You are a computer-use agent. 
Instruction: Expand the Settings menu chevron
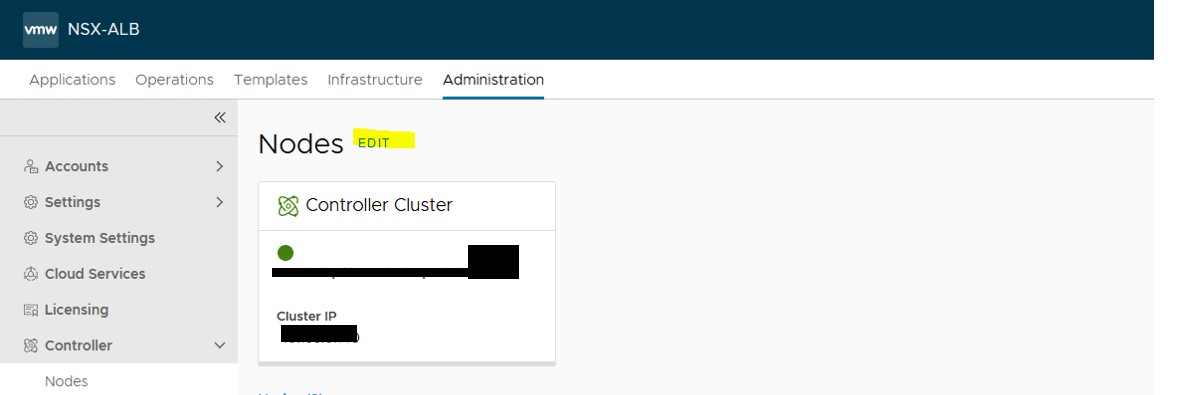click(220, 202)
